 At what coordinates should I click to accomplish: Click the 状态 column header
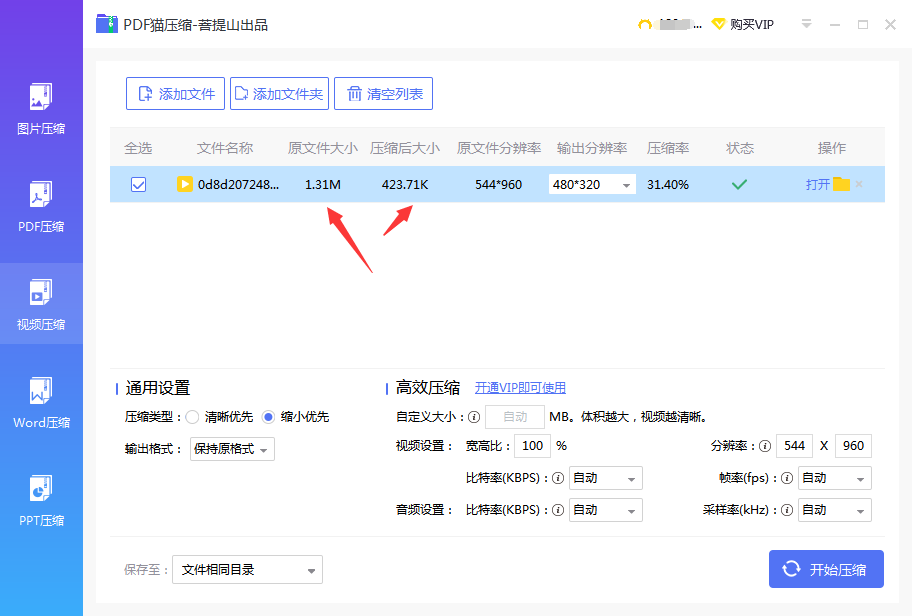coord(740,148)
